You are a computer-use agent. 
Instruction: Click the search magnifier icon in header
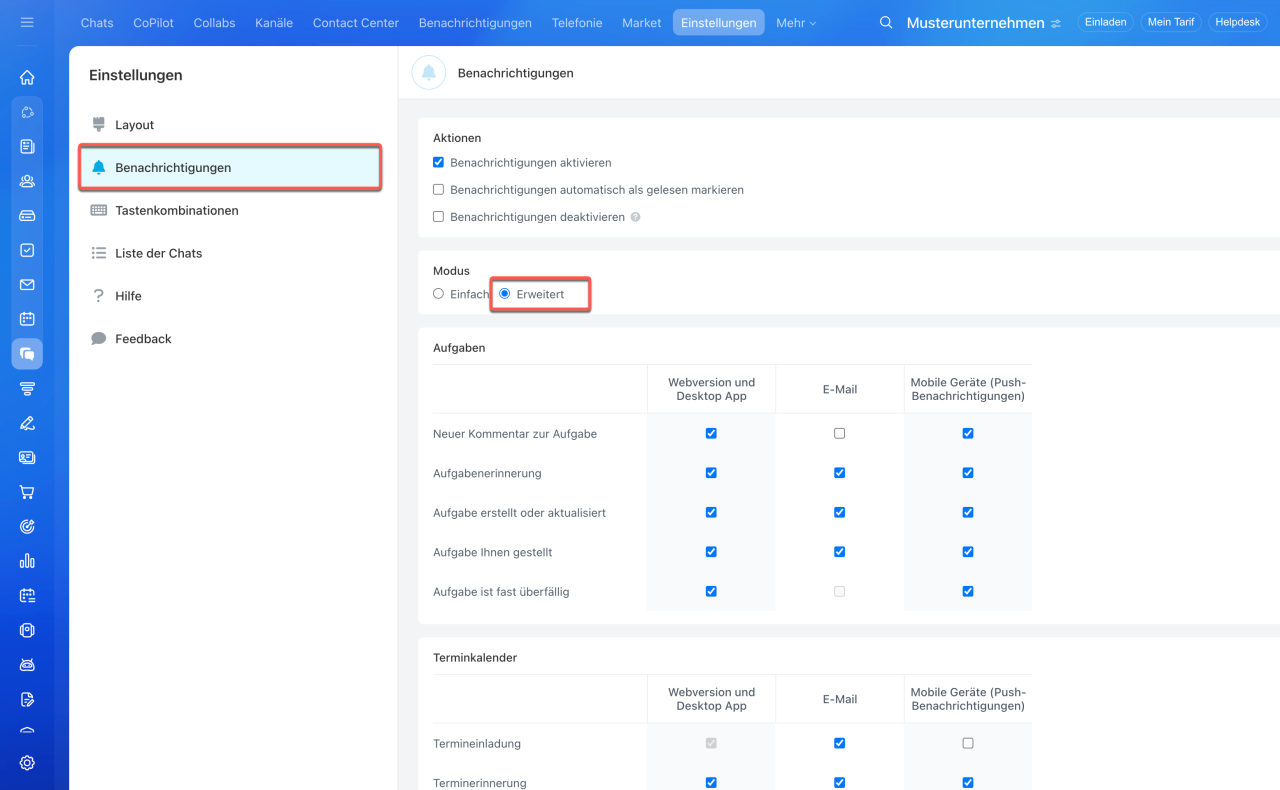click(886, 22)
